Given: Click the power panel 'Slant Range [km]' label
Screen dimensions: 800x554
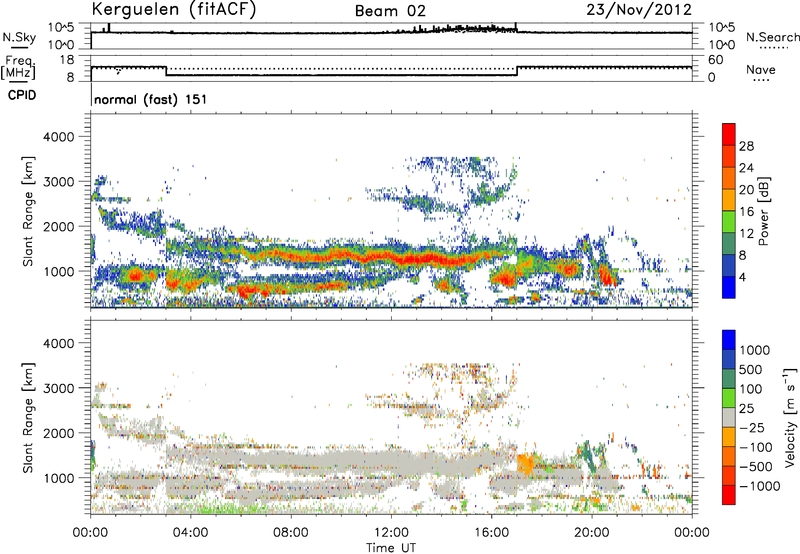Looking at the screenshot, I should pos(28,211).
